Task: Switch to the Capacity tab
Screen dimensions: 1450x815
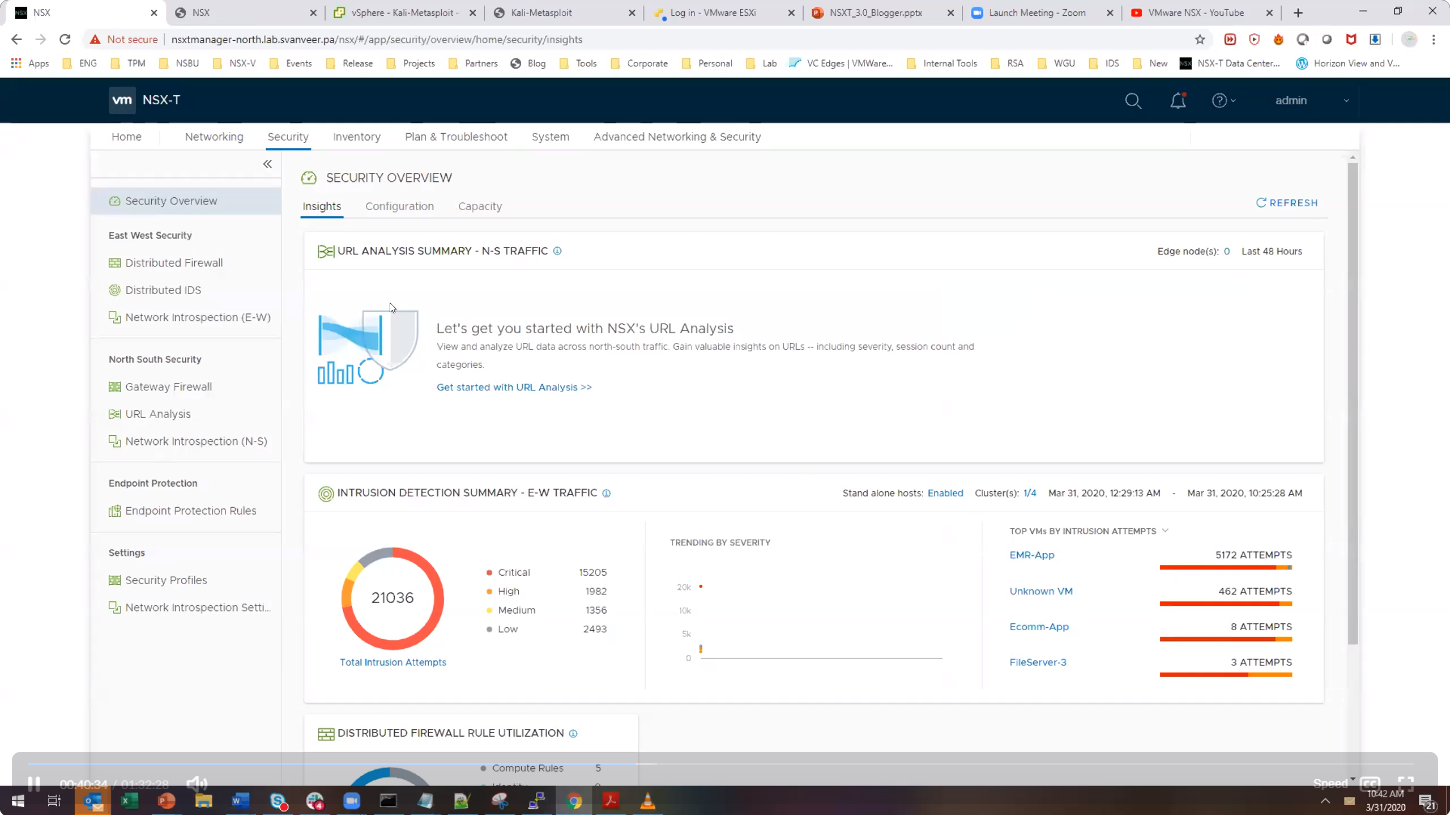Action: pos(480,206)
